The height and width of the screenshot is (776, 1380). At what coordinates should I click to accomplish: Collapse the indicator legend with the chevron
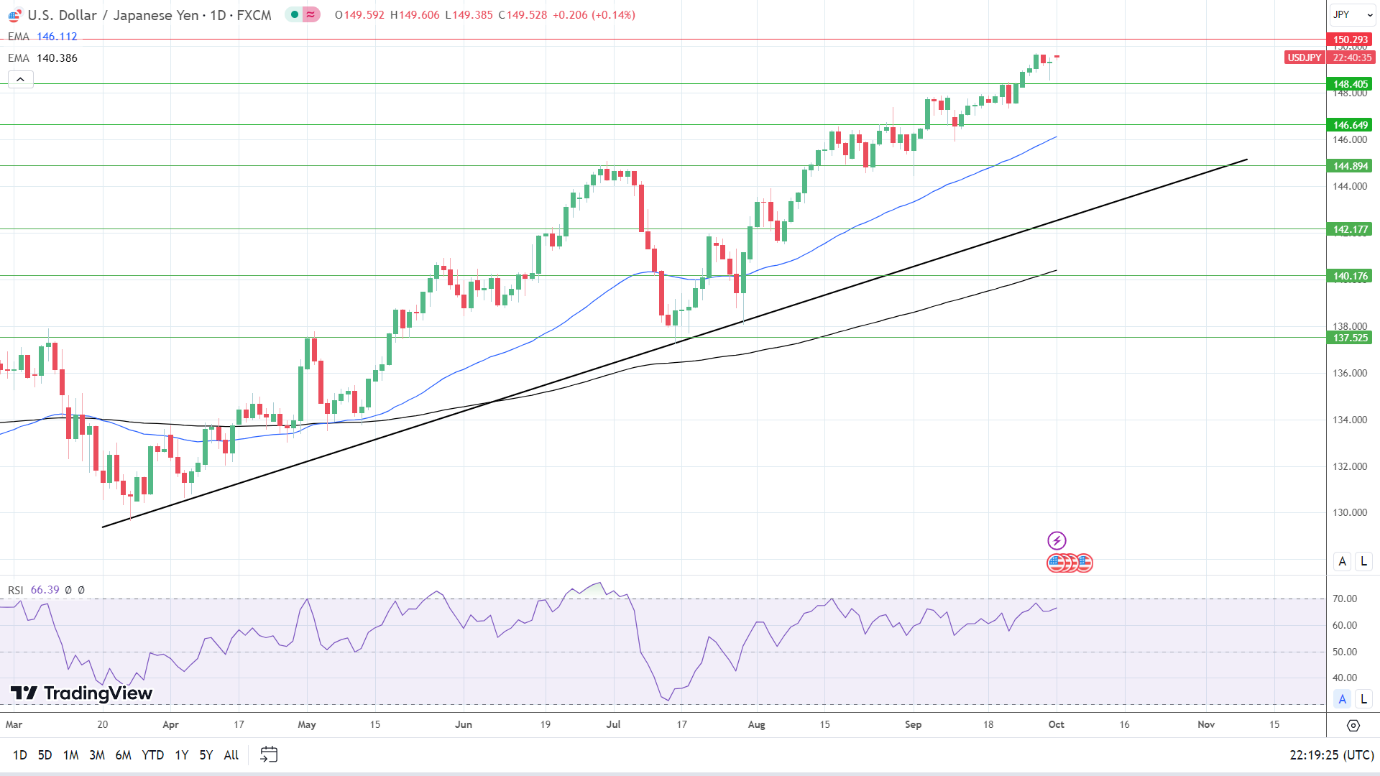click(x=20, y=79)
